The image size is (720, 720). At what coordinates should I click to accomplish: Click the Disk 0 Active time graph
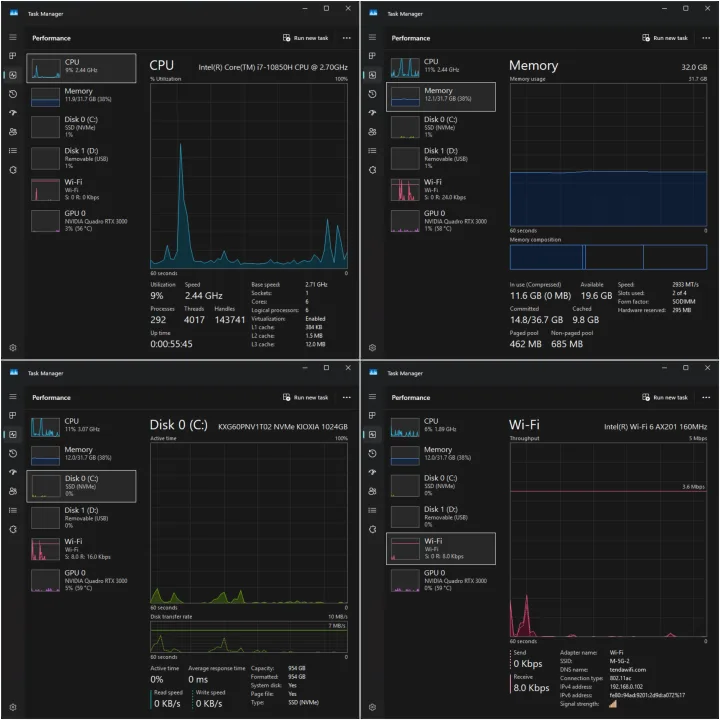[x=249, y=523]
